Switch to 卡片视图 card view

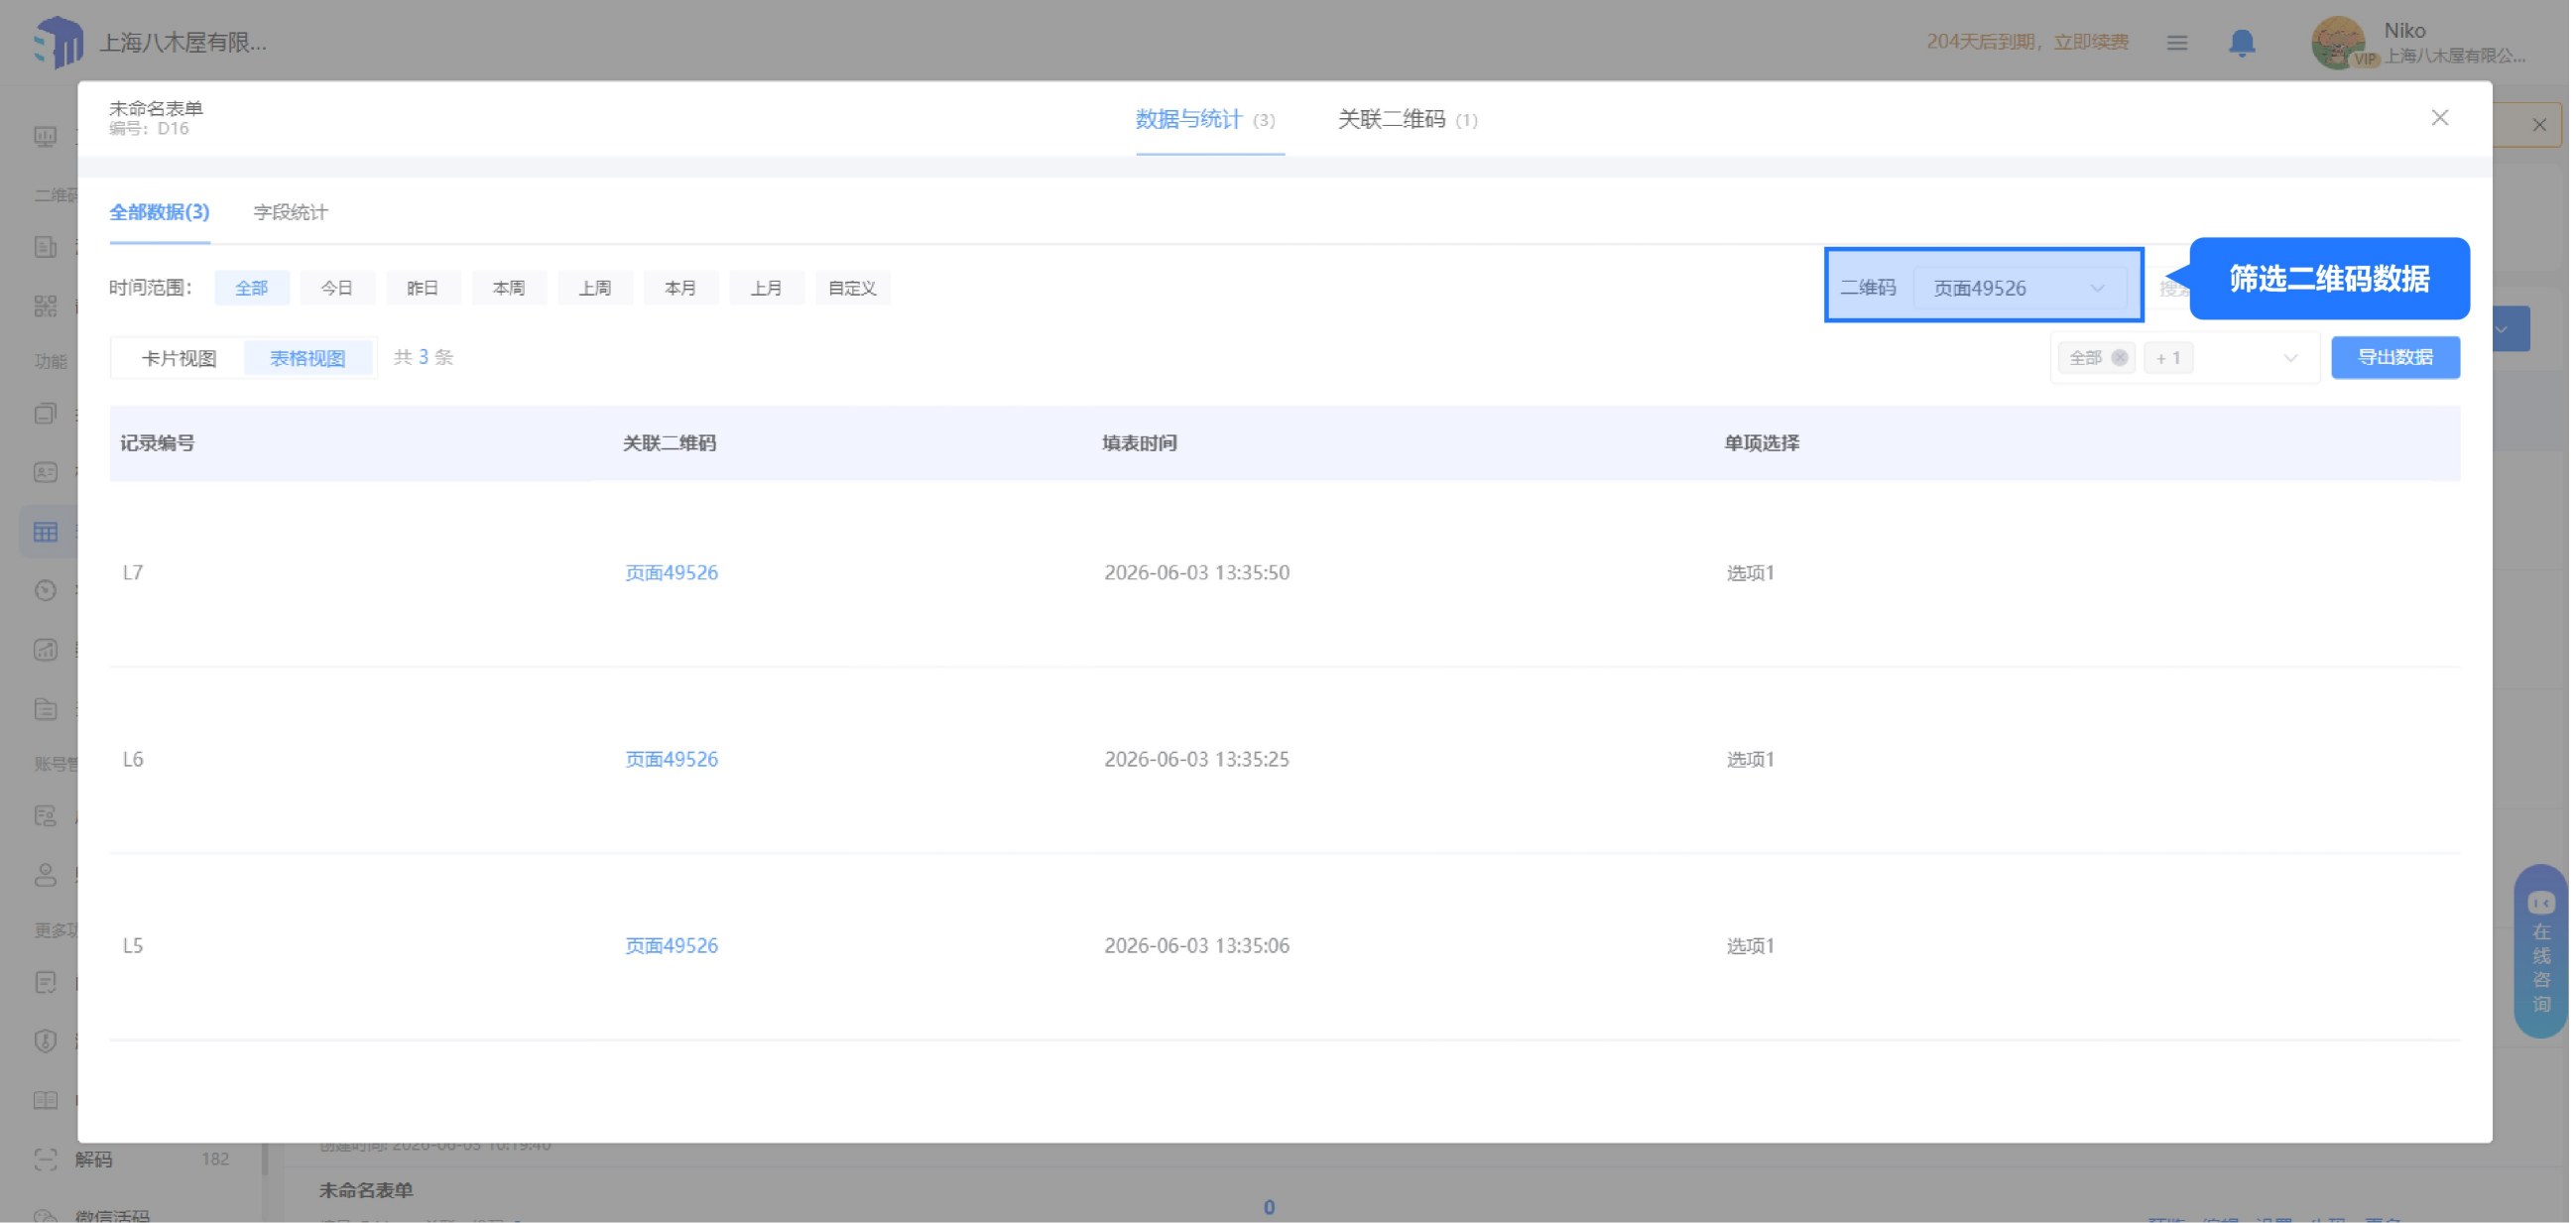[x=180, y=358]
